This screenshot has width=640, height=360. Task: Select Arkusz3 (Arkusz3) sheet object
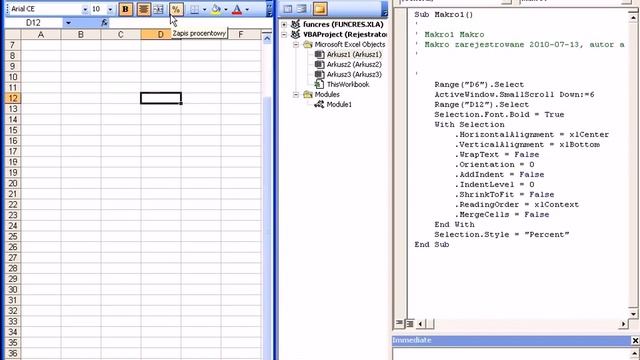(354, 75)
